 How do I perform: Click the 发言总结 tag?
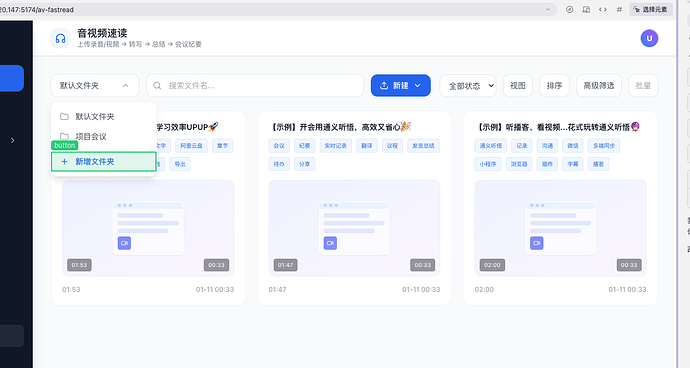coord(423,146)
